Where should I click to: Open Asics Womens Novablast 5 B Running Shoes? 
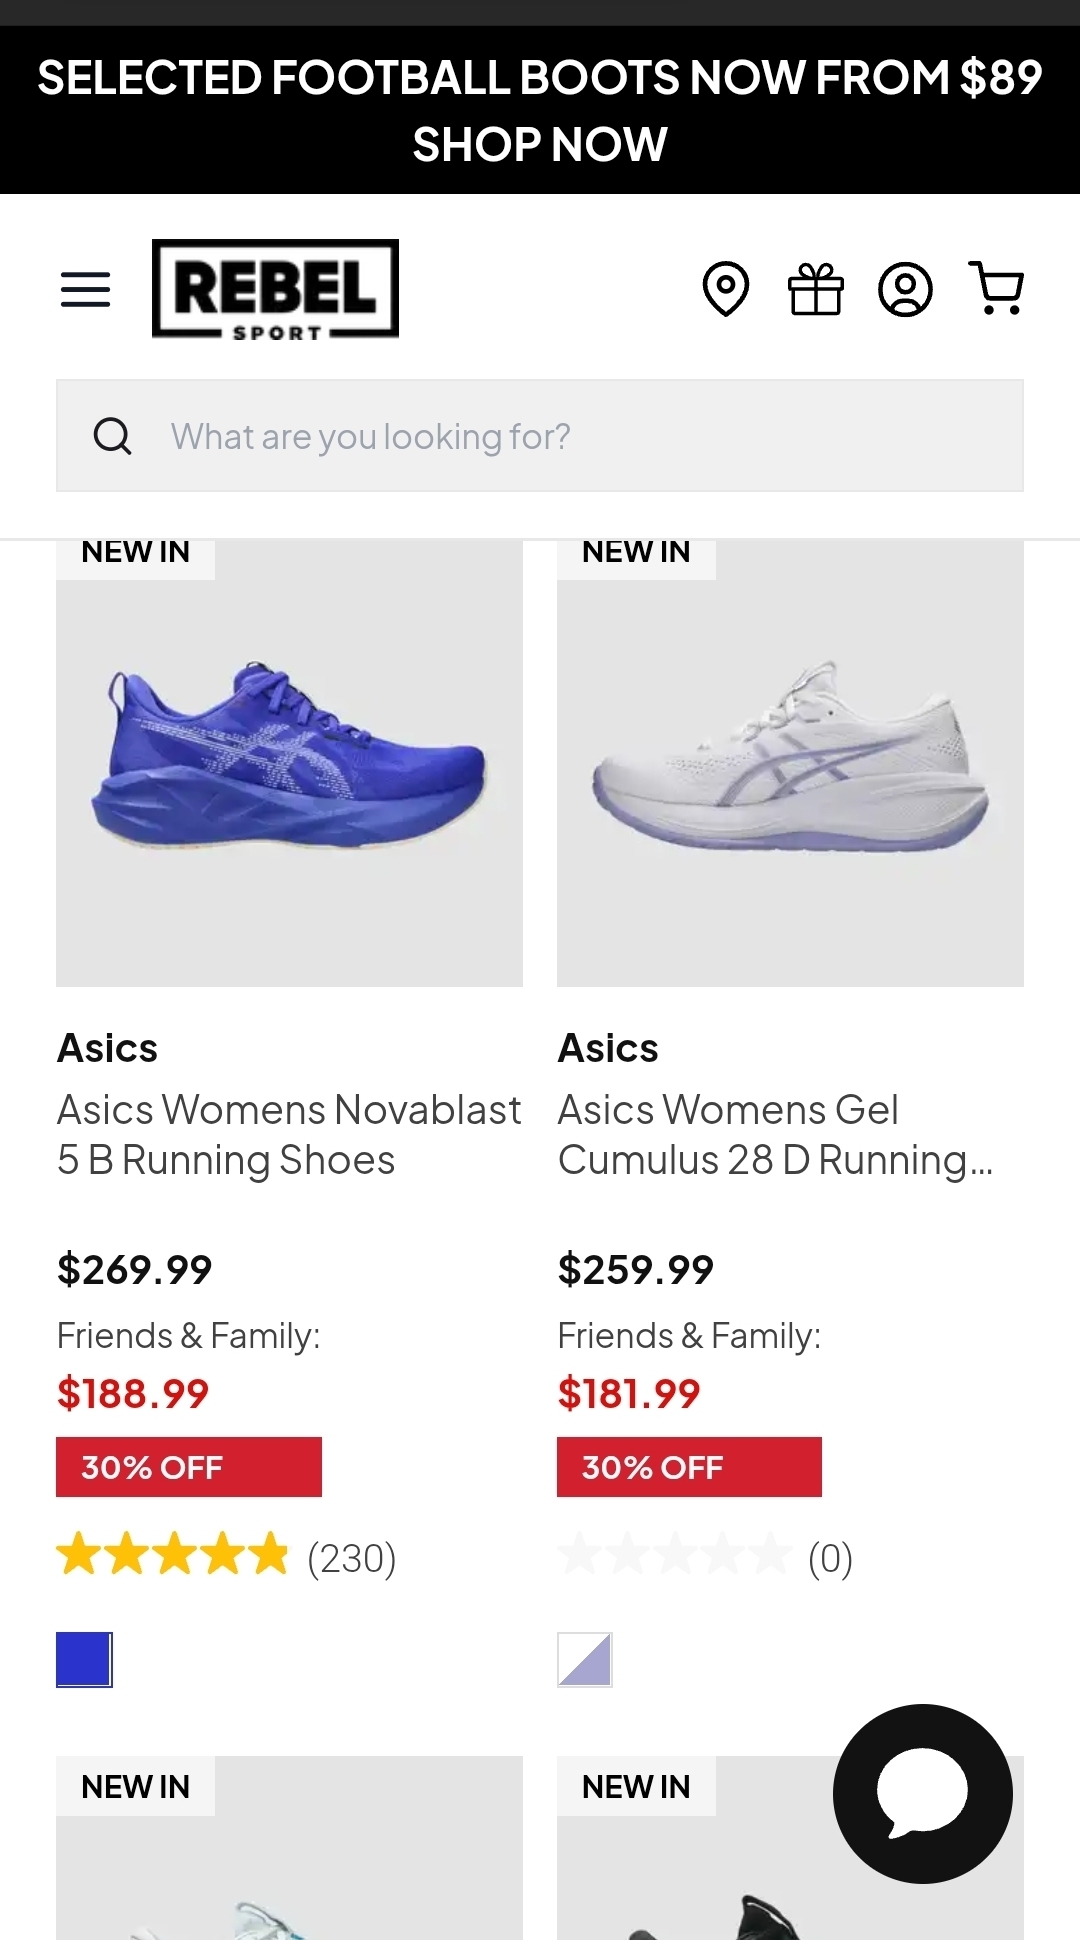pos(289,1135)
